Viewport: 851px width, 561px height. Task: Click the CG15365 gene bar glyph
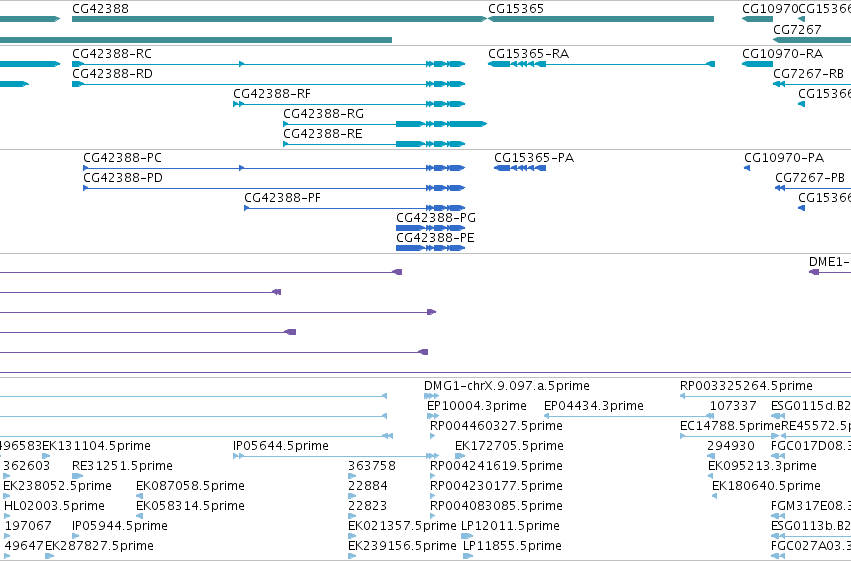pyautogui.click(x=601, y=19)
